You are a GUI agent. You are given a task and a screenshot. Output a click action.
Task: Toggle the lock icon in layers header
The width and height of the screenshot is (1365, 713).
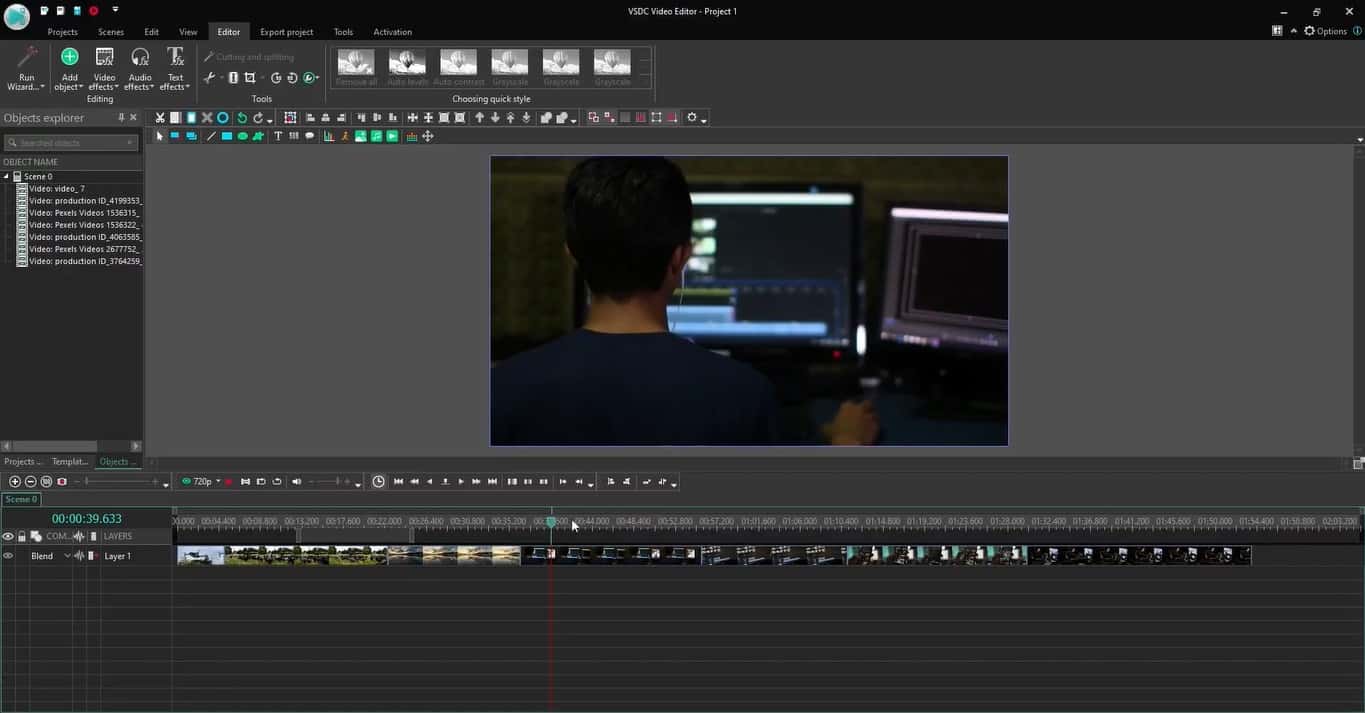[22, 537]
